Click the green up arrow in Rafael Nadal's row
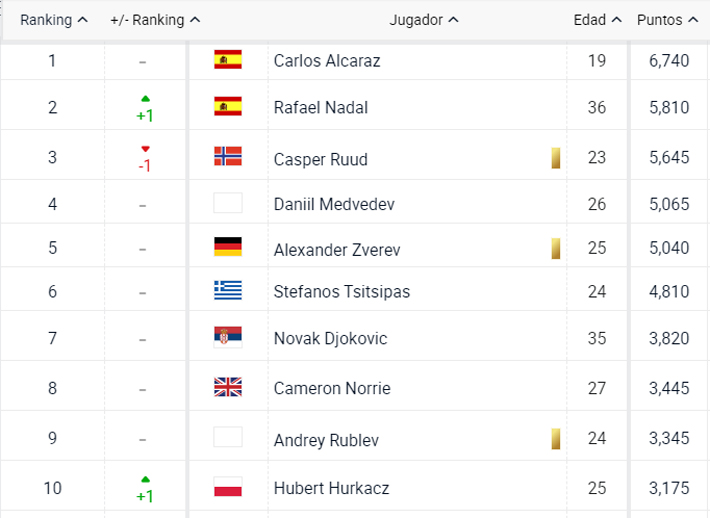This screenshot has height=518, width=710. click(145, 99)
